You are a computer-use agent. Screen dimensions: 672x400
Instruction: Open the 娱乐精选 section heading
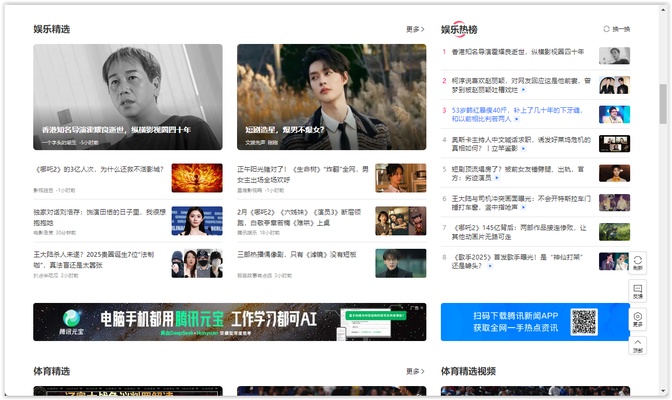pyautogui.click(x=51, y=29)
